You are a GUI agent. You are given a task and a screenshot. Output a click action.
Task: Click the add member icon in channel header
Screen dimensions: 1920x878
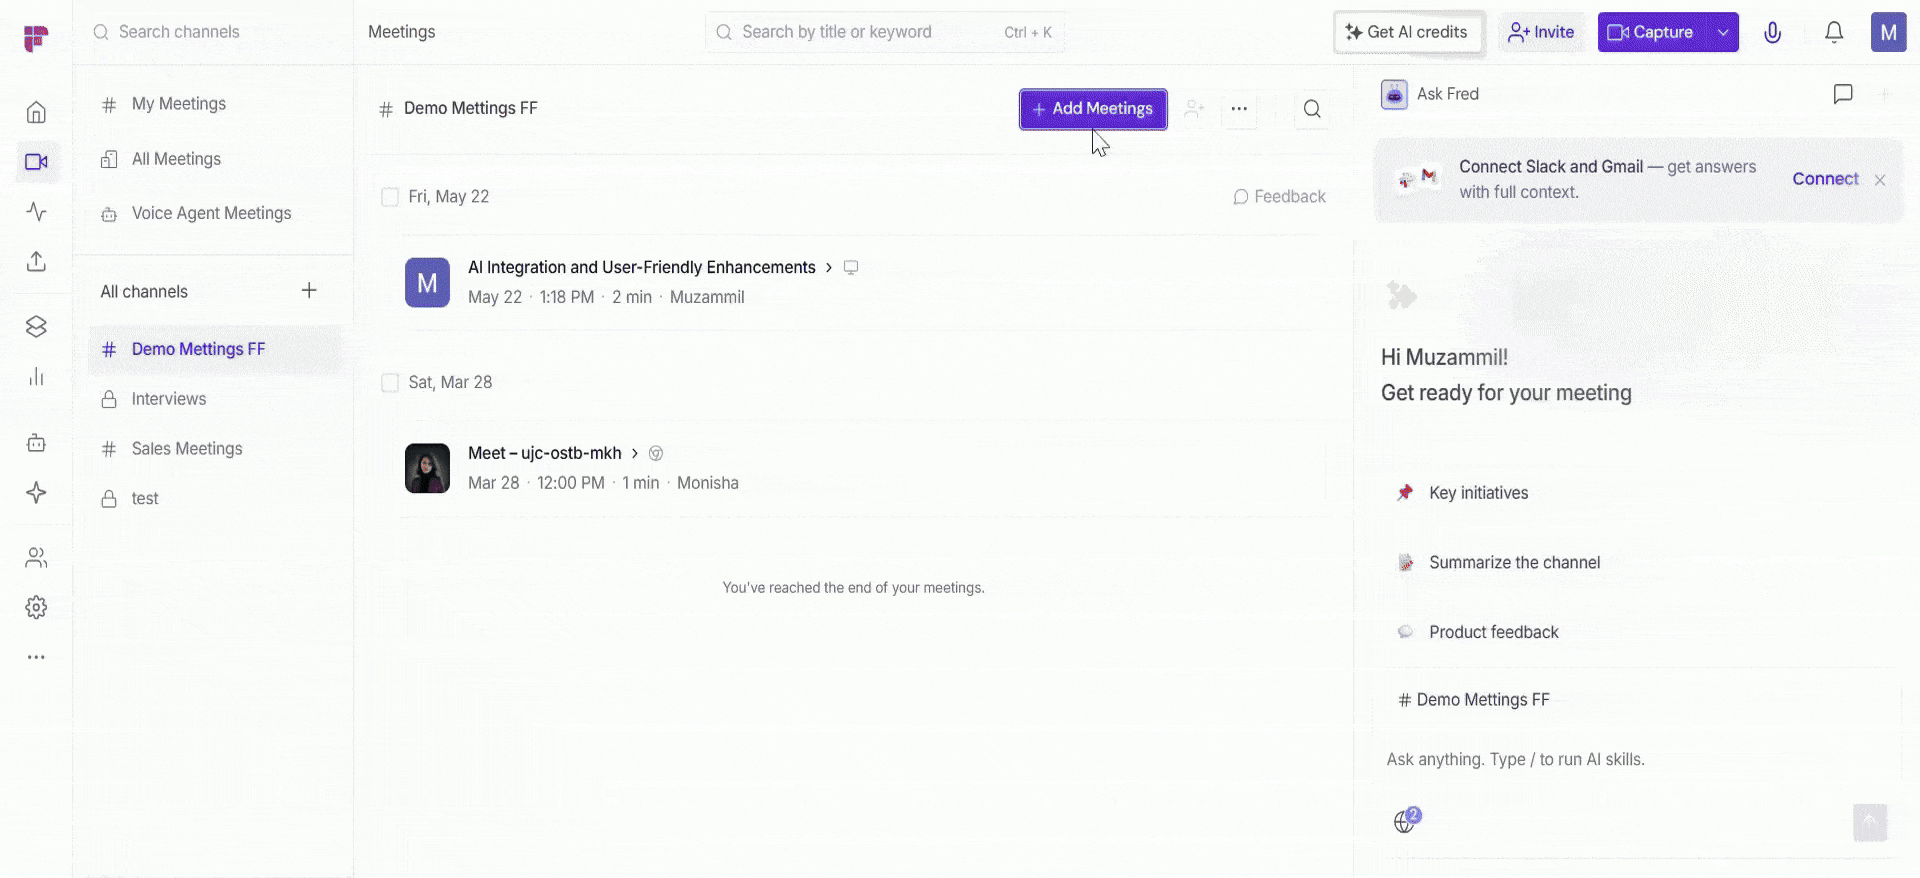pyautogui.click(x=1194, y=109)
